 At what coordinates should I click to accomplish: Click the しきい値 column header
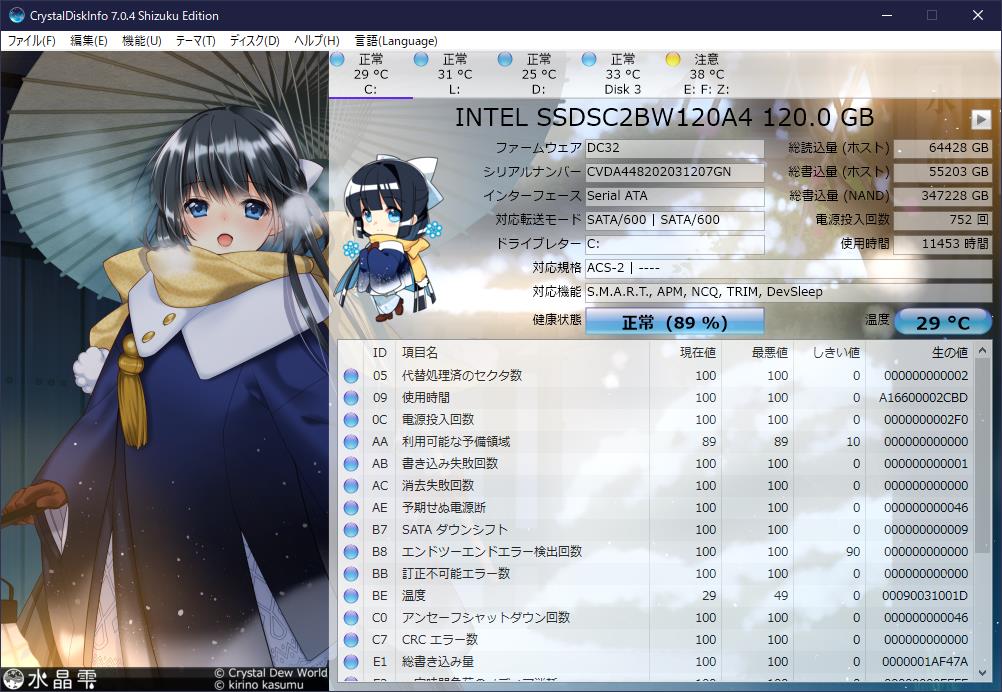[829, 353]
